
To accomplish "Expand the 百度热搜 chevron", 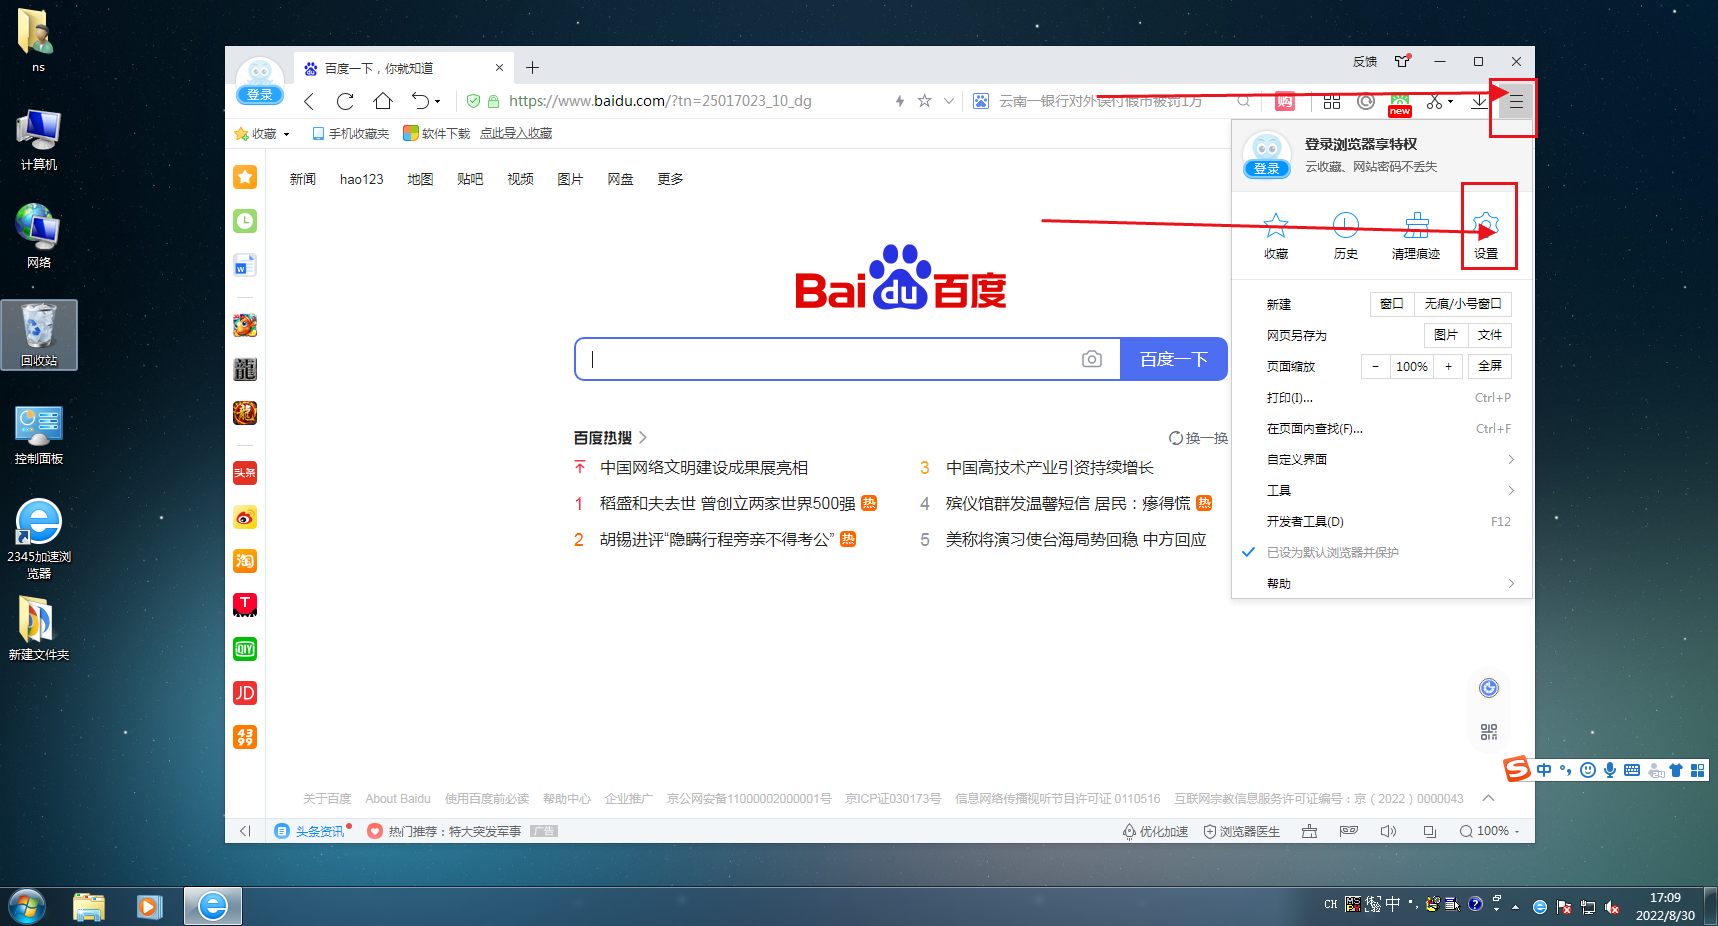I will tap(643, 437).
